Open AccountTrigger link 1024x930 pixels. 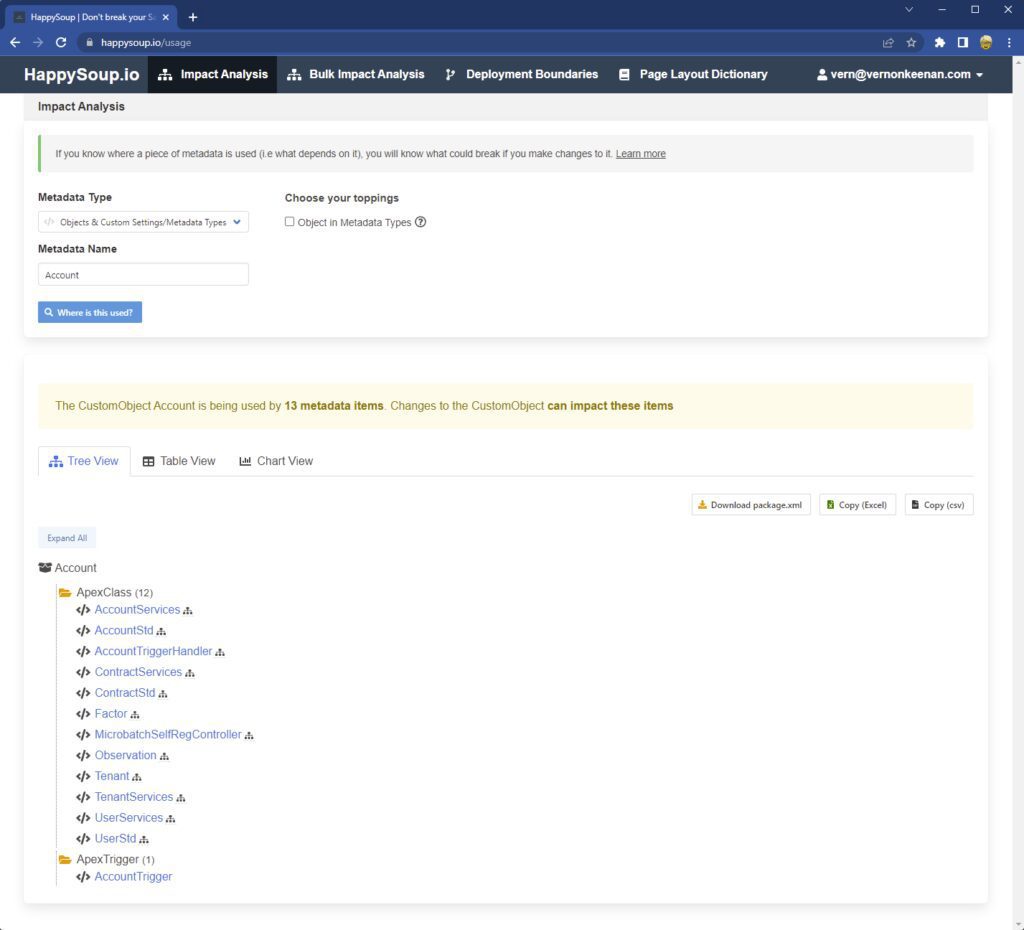pos(133,876)
